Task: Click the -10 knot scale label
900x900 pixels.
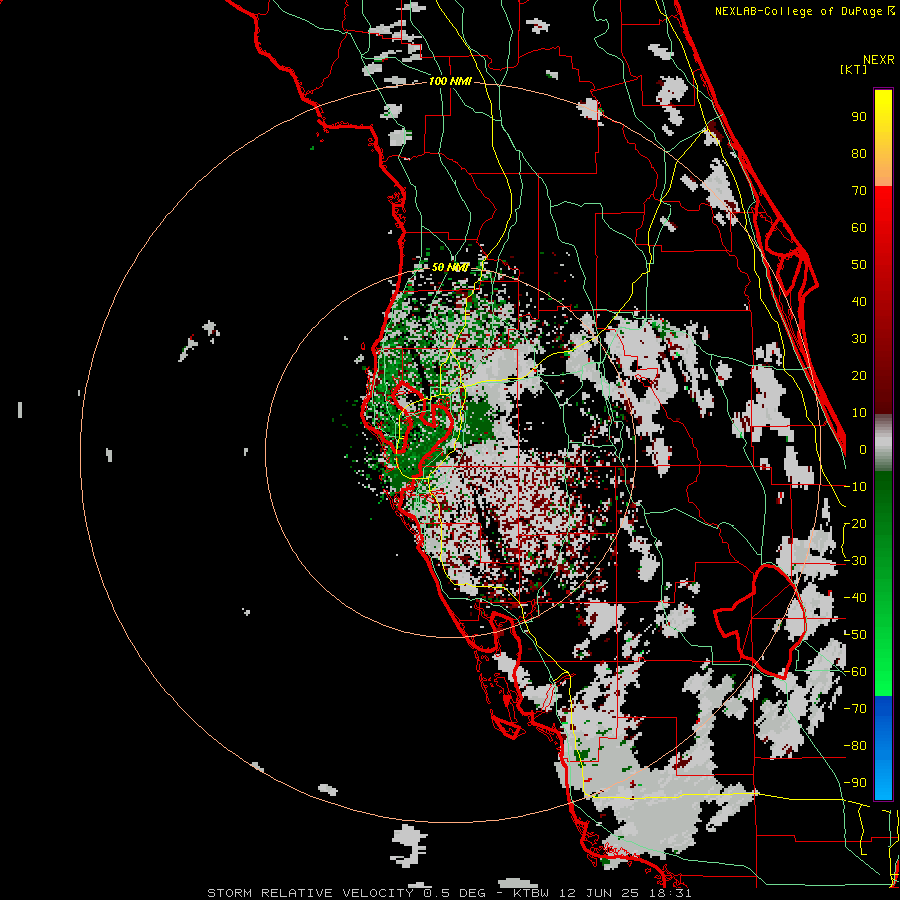Action: pyautogui.click(x=856, y=487)
